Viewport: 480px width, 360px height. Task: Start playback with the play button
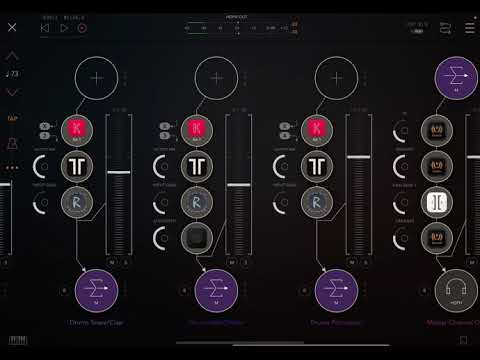point(64,28)
